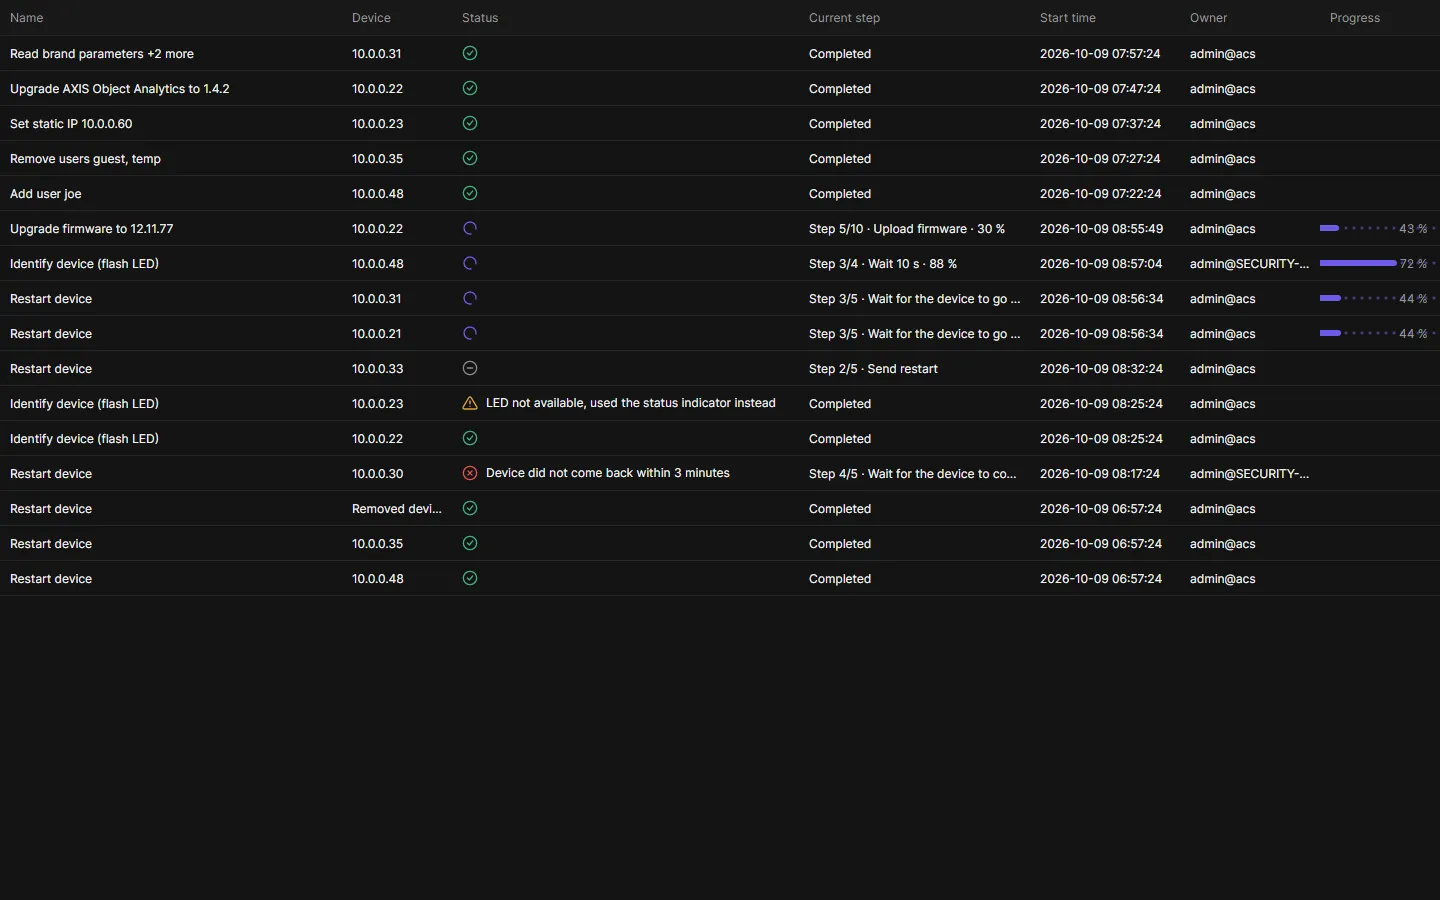
Task: Click the completed icon for Restart device 10.0.0.48
Action: pyautogui.click(x=470, y=578)
